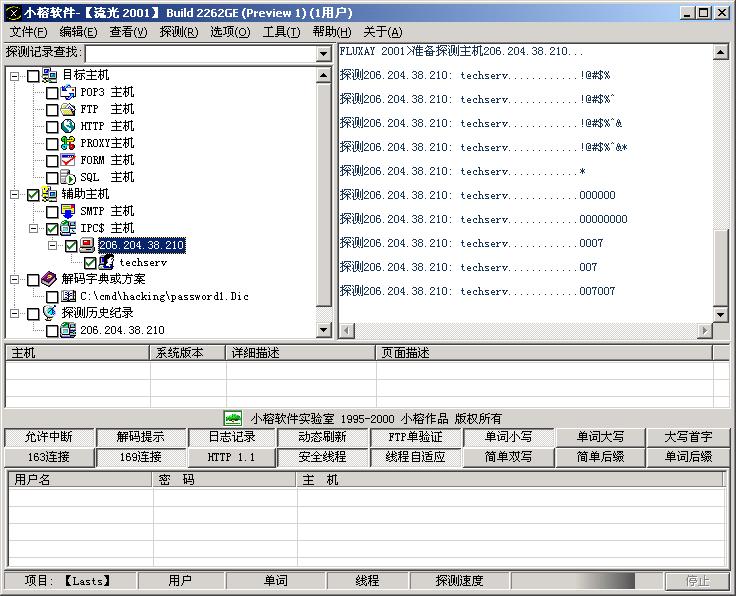
Task: Open the 查看(V) menu
Action: 128,32
